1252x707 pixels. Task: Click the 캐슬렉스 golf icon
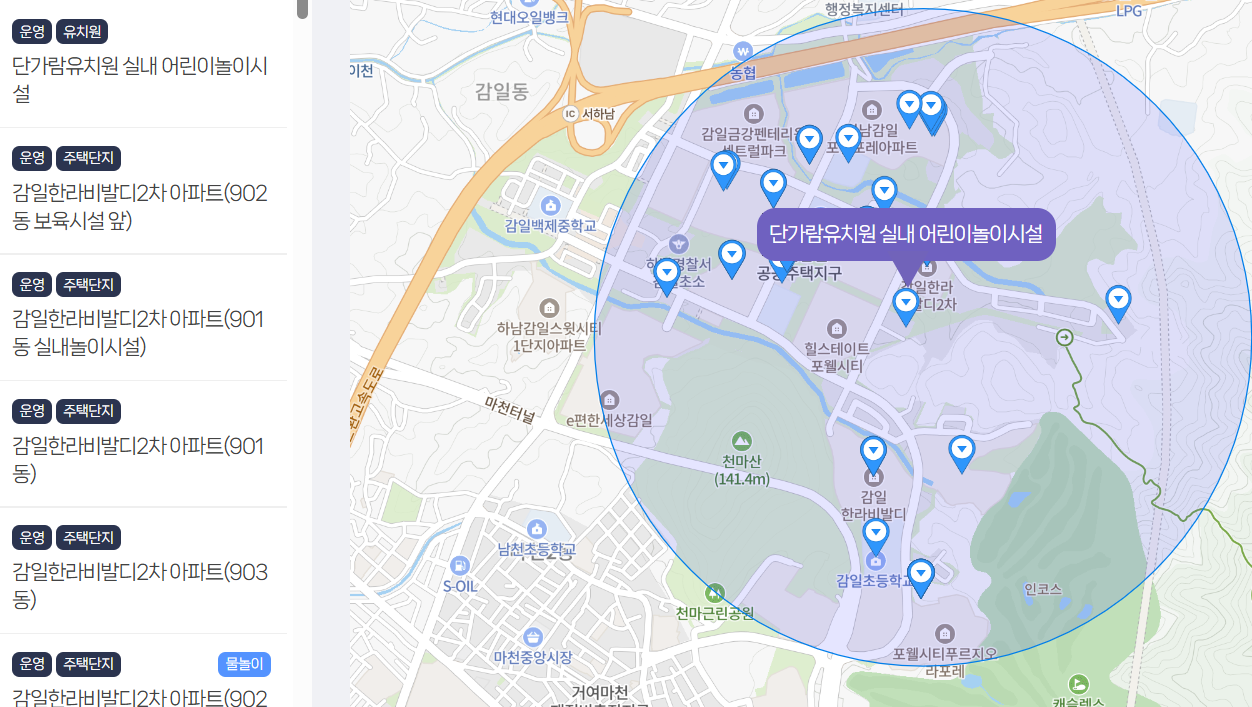coord(1078,684)
